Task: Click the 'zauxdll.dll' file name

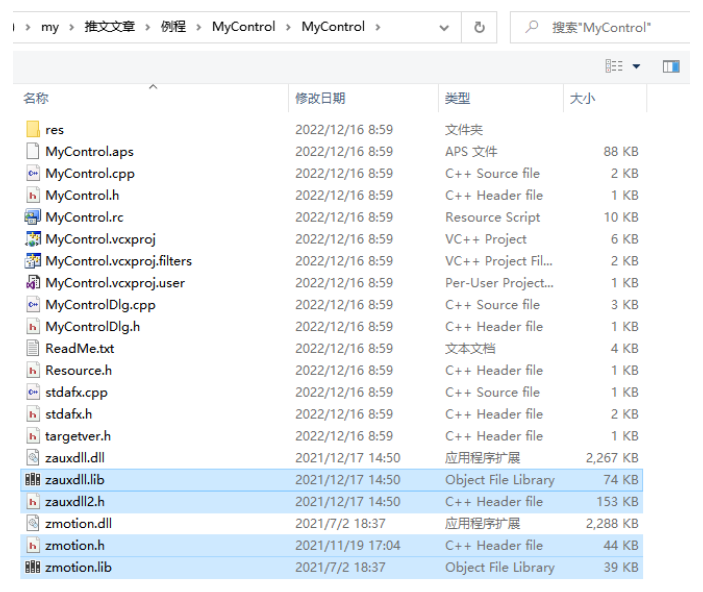Action: coord(75,458)
